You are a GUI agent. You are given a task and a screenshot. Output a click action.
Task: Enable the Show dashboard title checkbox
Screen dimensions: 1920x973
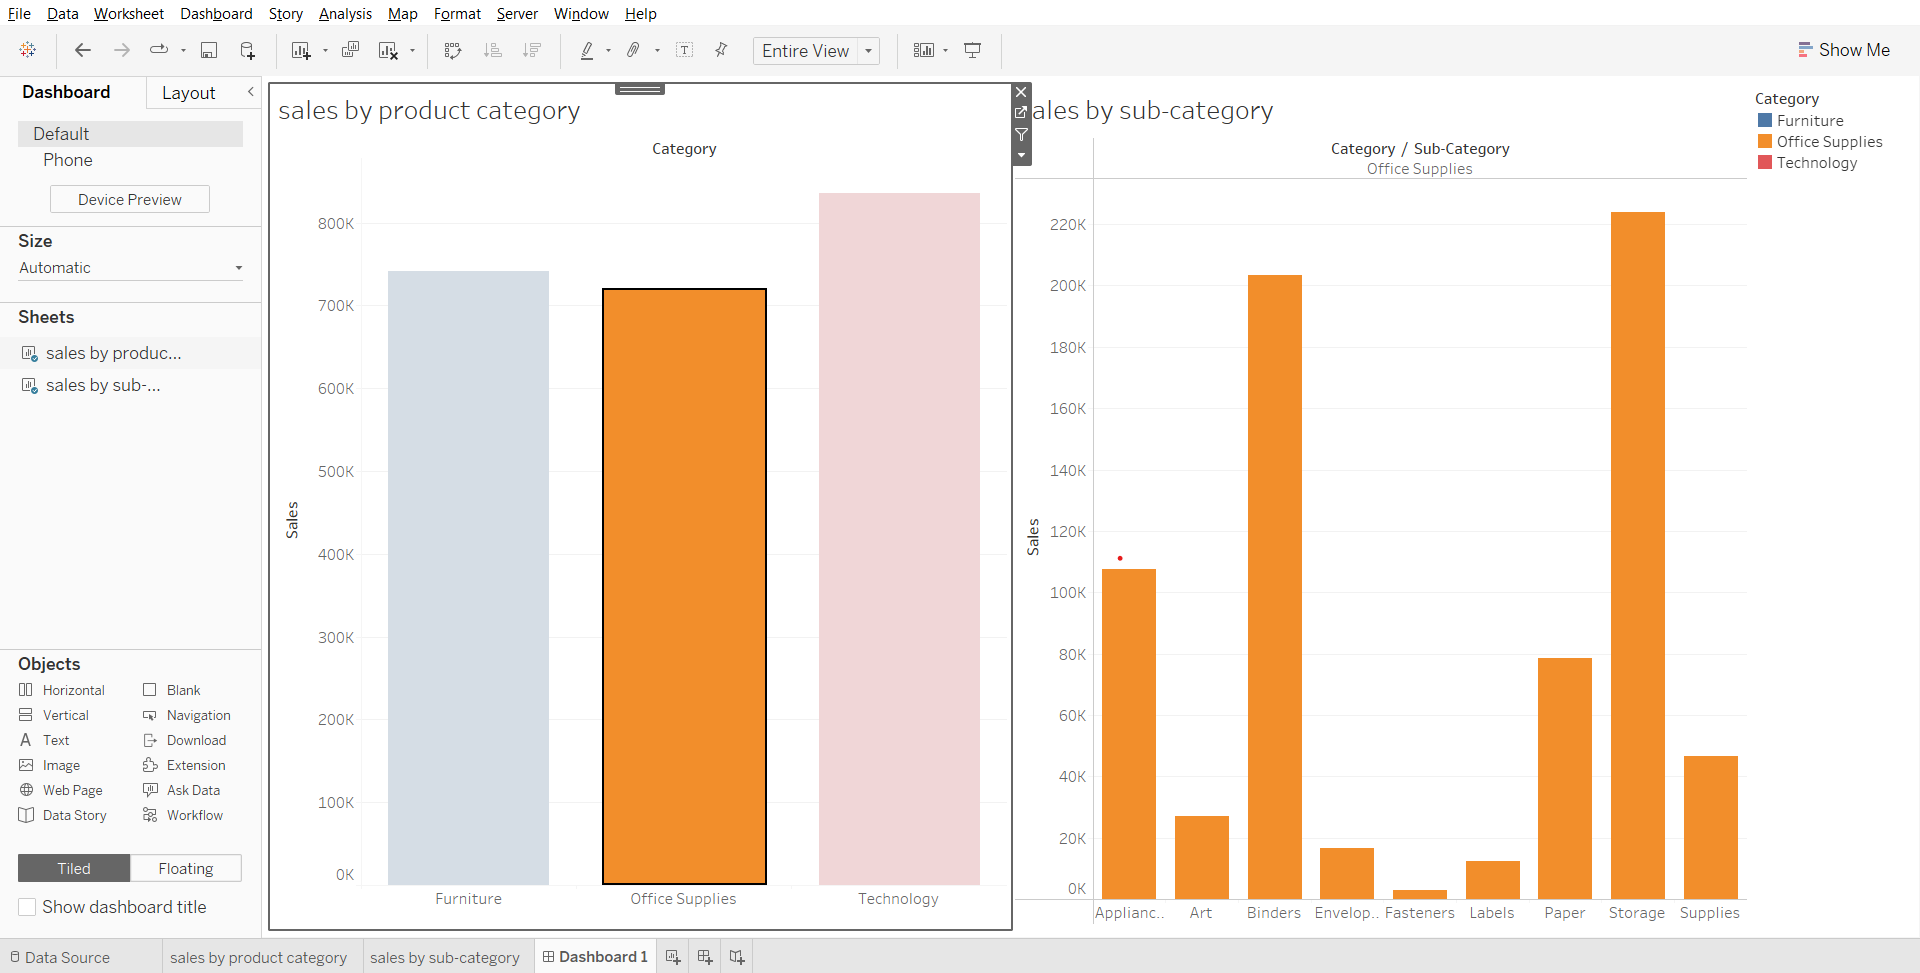point(27,907)
